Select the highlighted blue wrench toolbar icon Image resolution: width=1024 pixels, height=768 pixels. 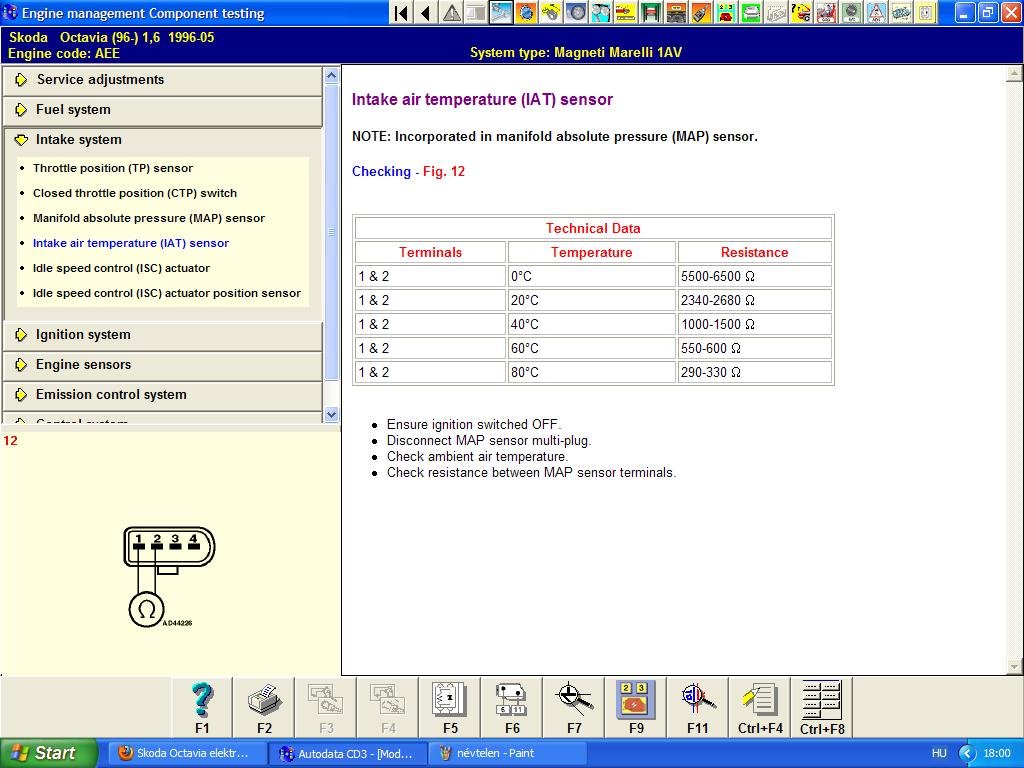502,12
